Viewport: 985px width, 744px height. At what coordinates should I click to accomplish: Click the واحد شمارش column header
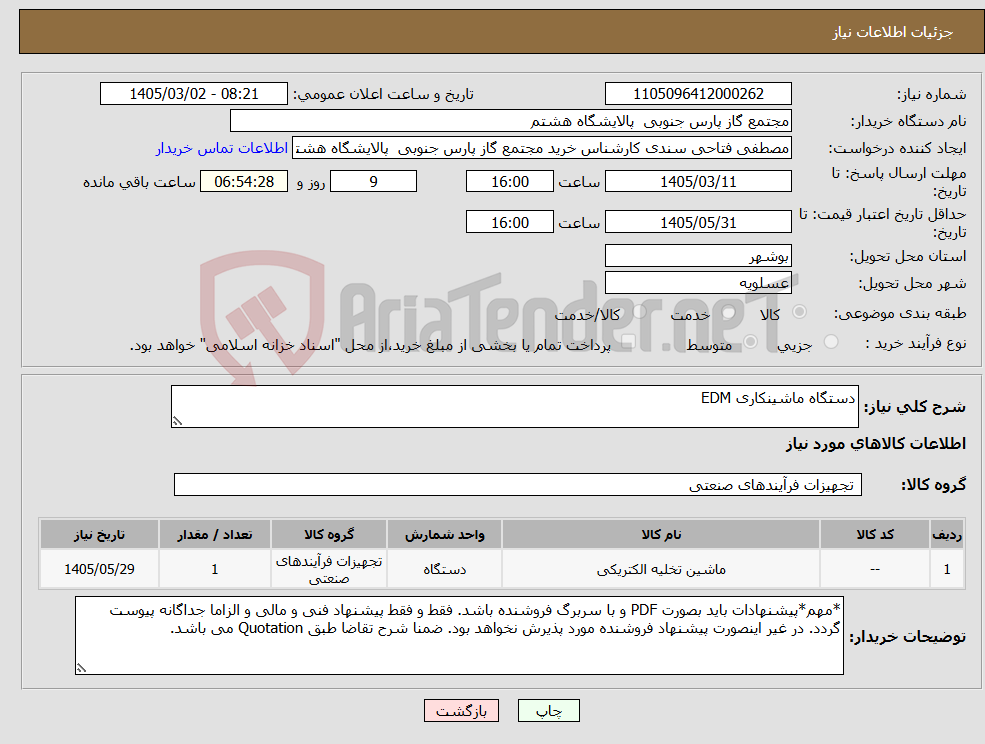(x=444, y=534)
